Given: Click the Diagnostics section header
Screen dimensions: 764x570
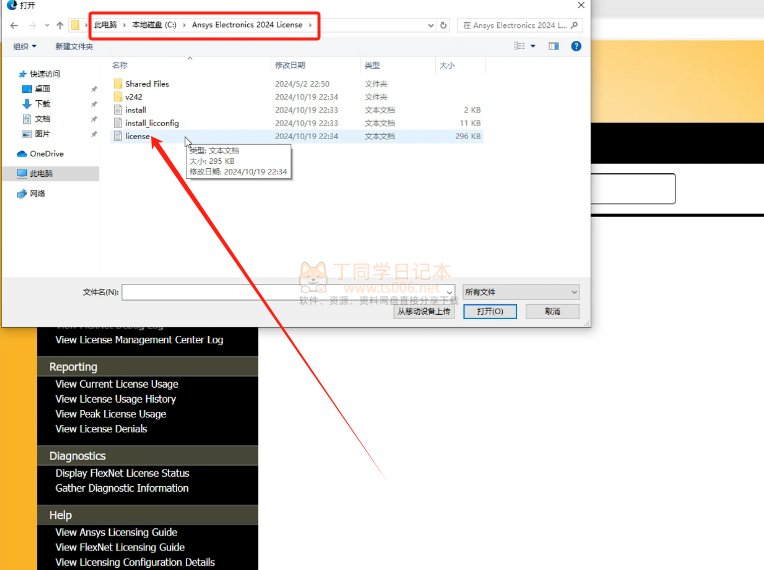Looking at the screenshot, I should pos(147,456).
